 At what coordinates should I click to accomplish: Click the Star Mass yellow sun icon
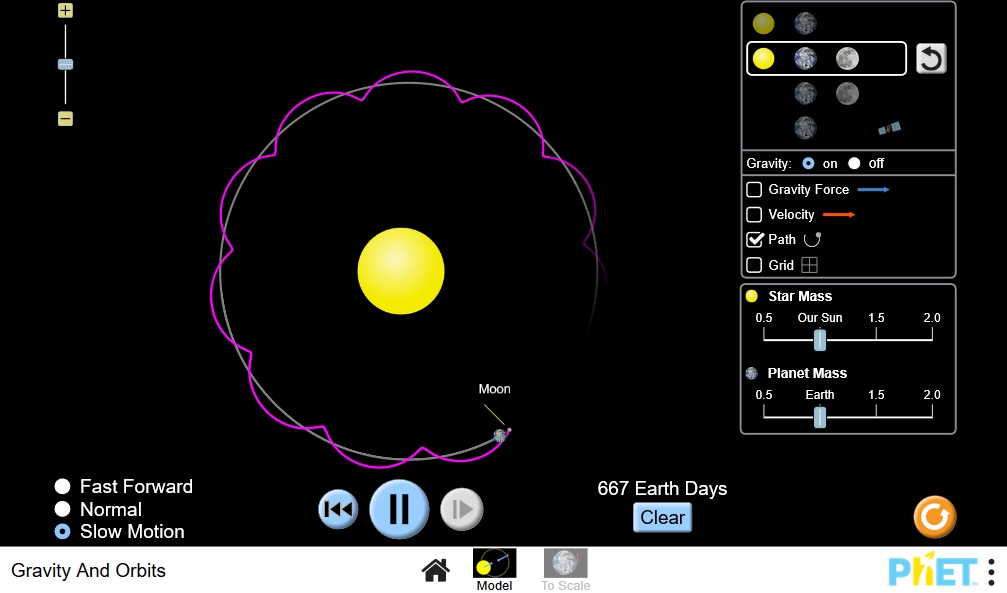point(751,296)
